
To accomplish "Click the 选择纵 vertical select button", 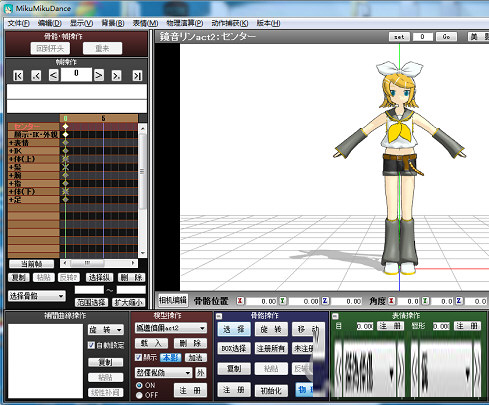I will point(99,277).
